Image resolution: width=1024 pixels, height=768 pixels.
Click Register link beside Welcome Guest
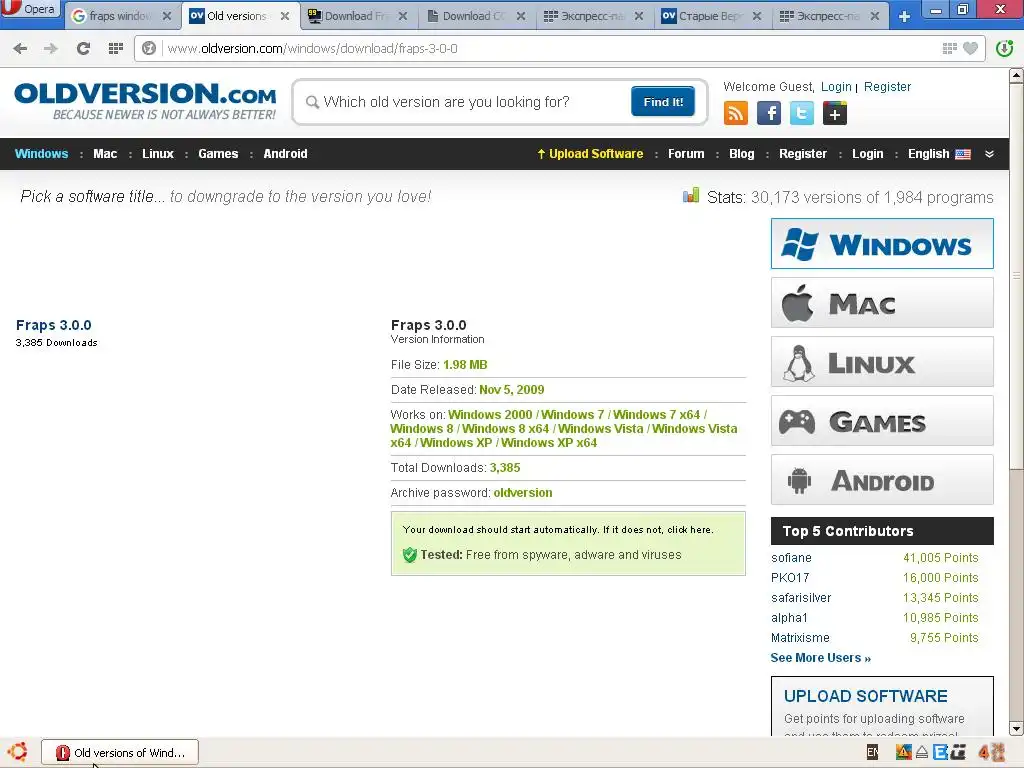pos(887,87)
